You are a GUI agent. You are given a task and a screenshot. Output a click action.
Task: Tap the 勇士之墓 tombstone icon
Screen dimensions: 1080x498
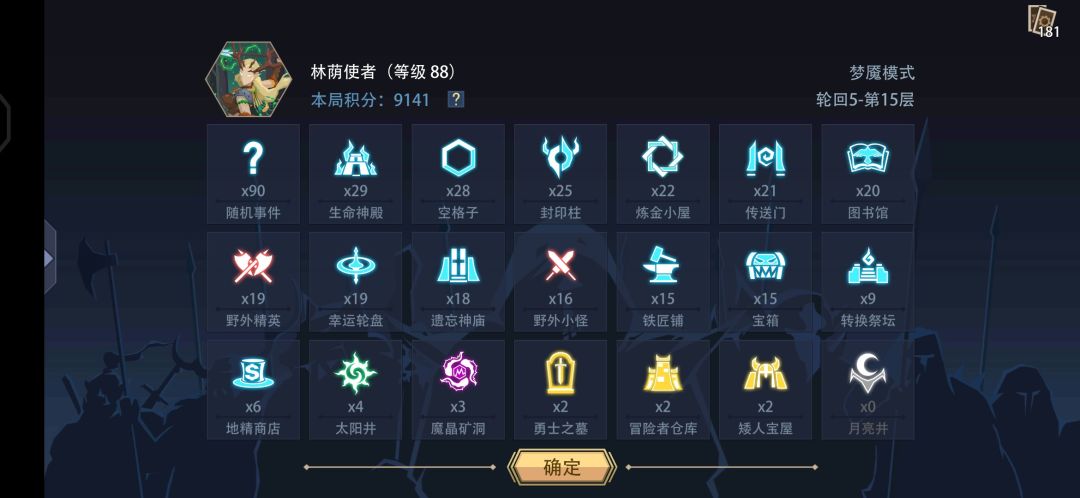coord(560,373)
